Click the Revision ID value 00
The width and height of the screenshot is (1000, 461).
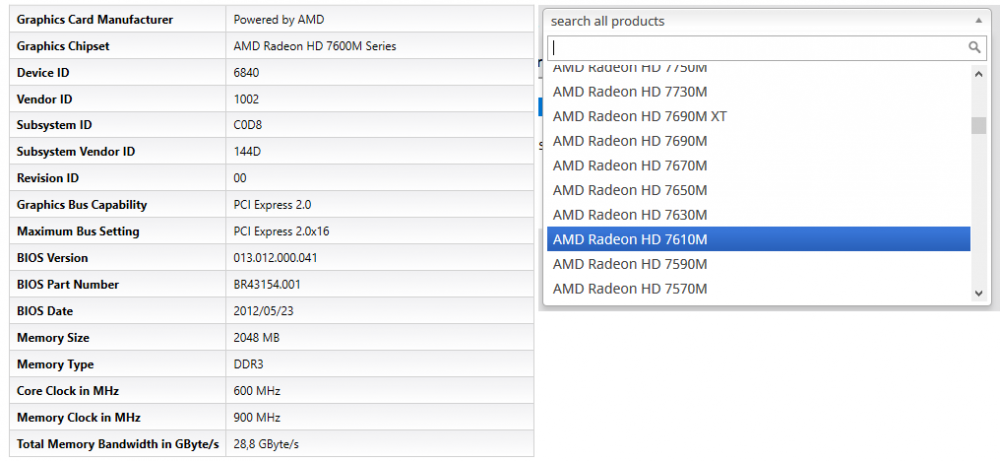coord(240,178)
